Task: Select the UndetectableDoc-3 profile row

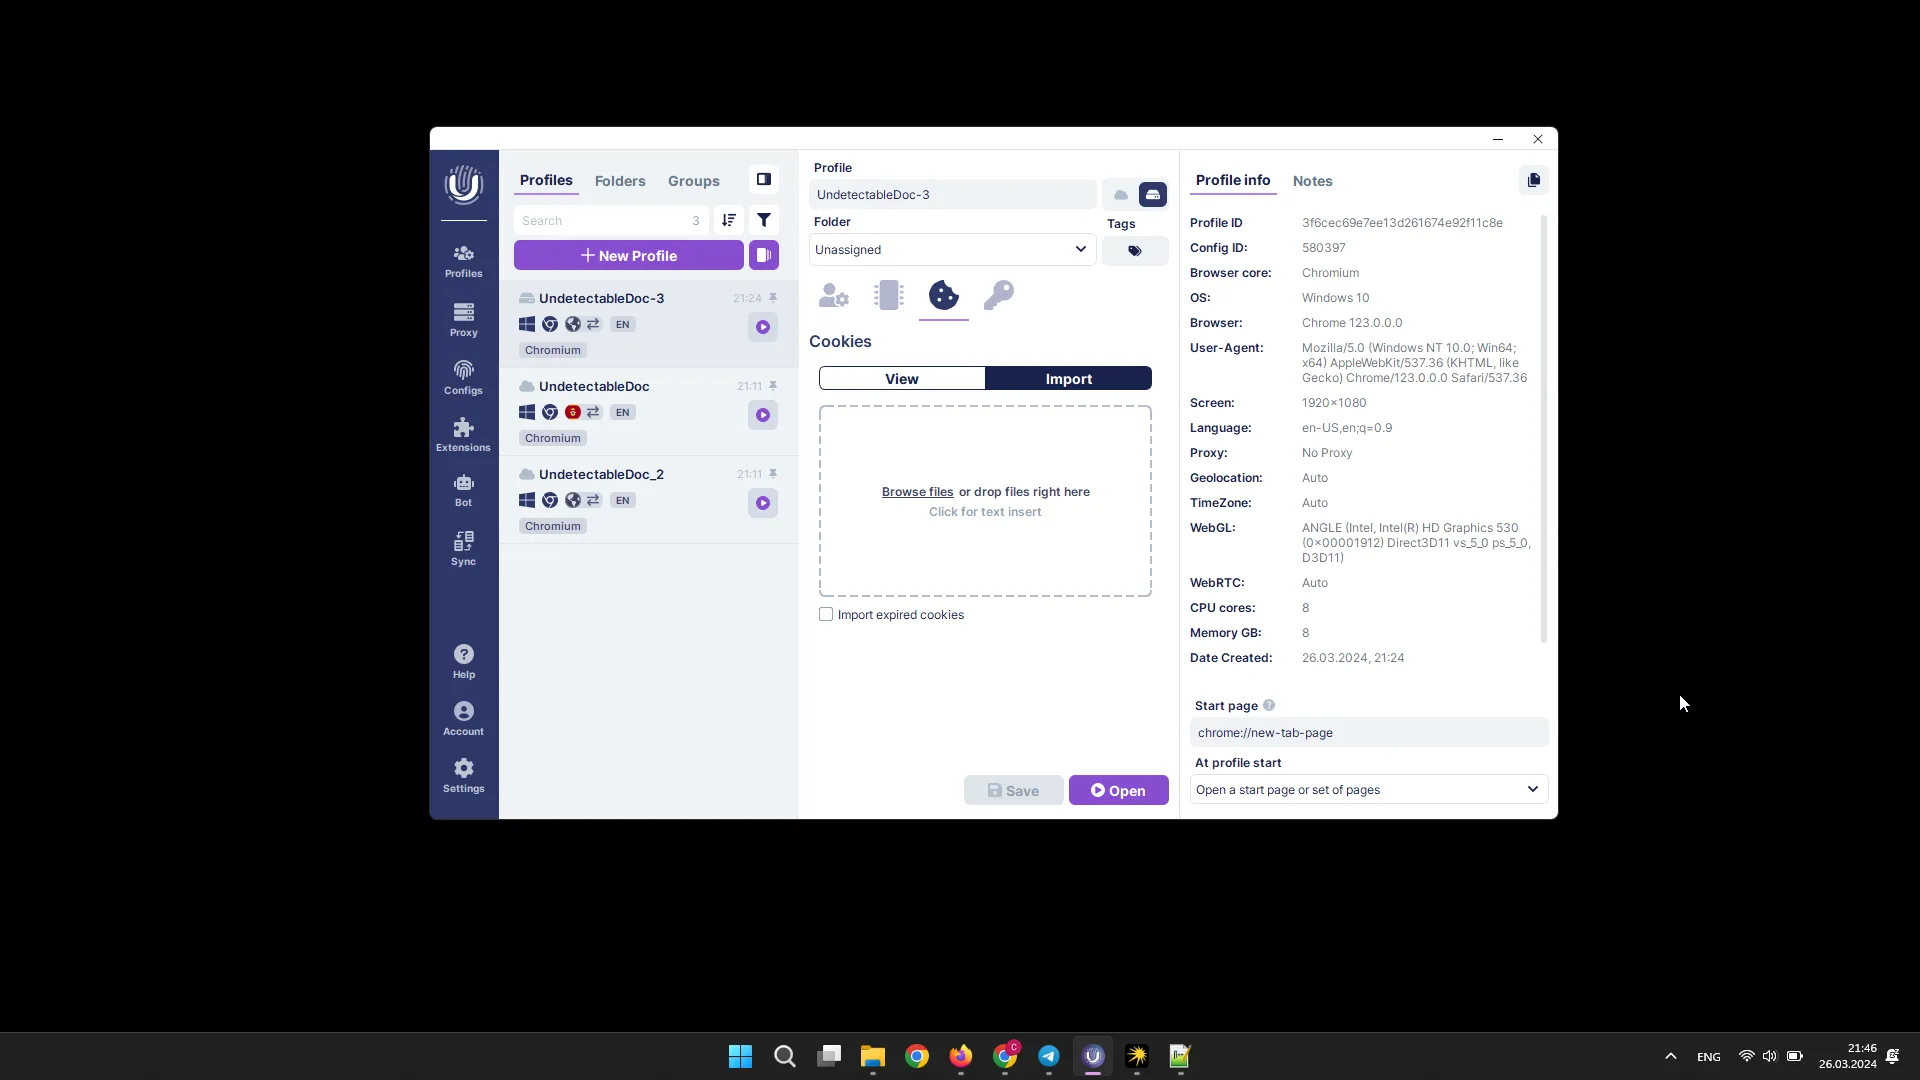Action: 648,323
